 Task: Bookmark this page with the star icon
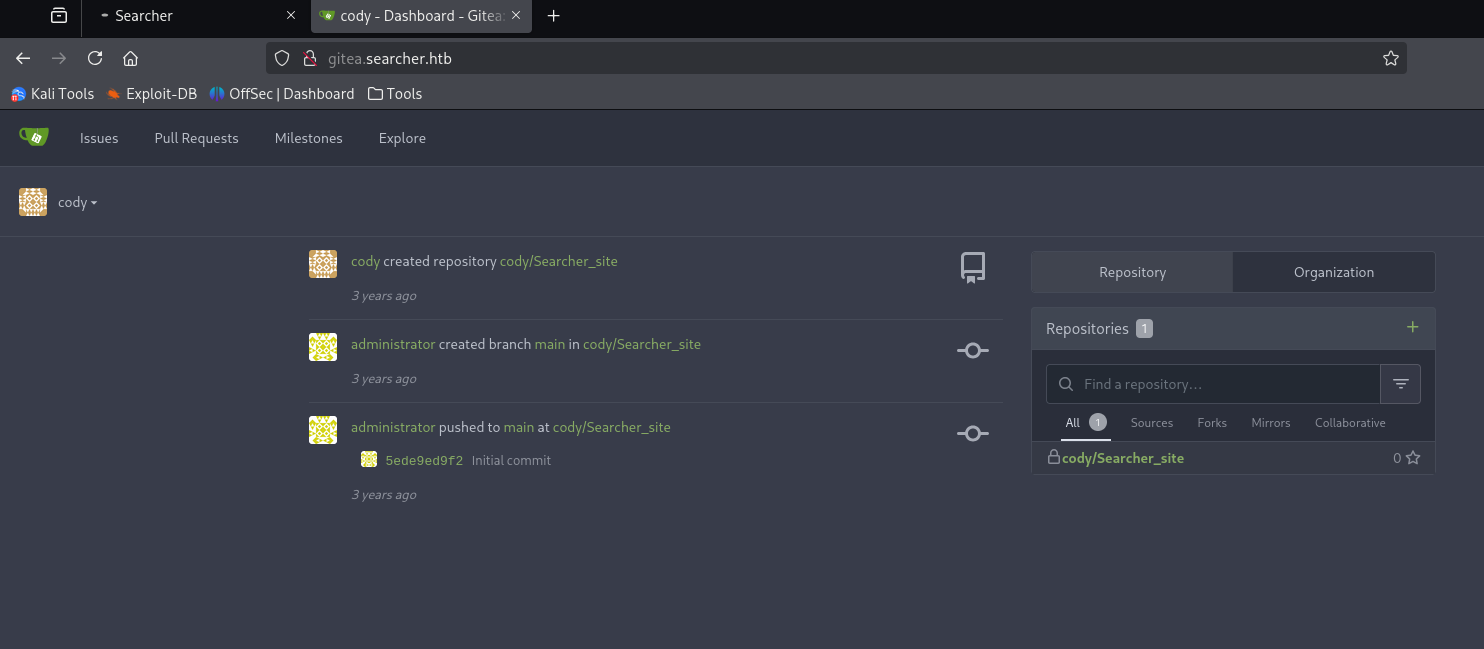(1390, 58)
